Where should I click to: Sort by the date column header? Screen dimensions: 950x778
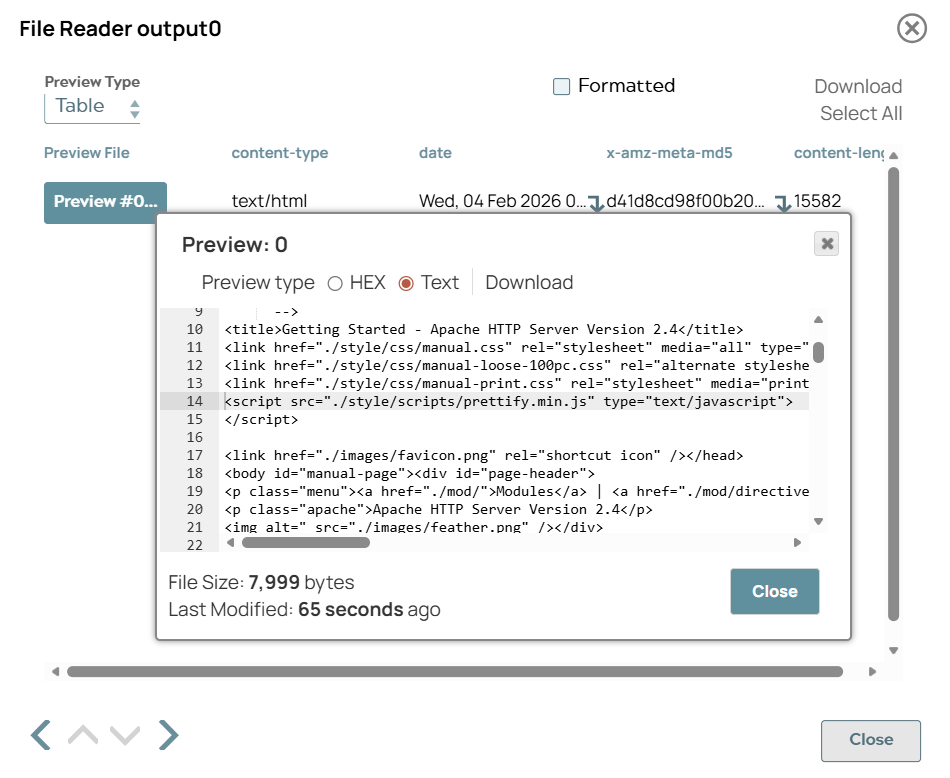click(x=435, y=153)
